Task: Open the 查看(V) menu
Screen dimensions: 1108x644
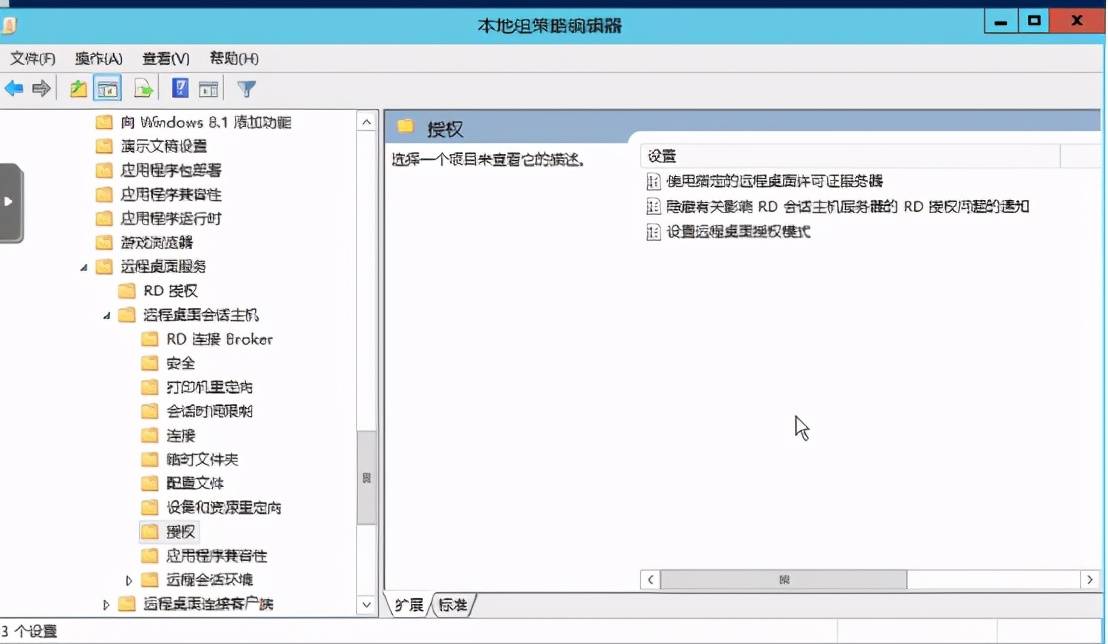Action: (x=166, y=59)
